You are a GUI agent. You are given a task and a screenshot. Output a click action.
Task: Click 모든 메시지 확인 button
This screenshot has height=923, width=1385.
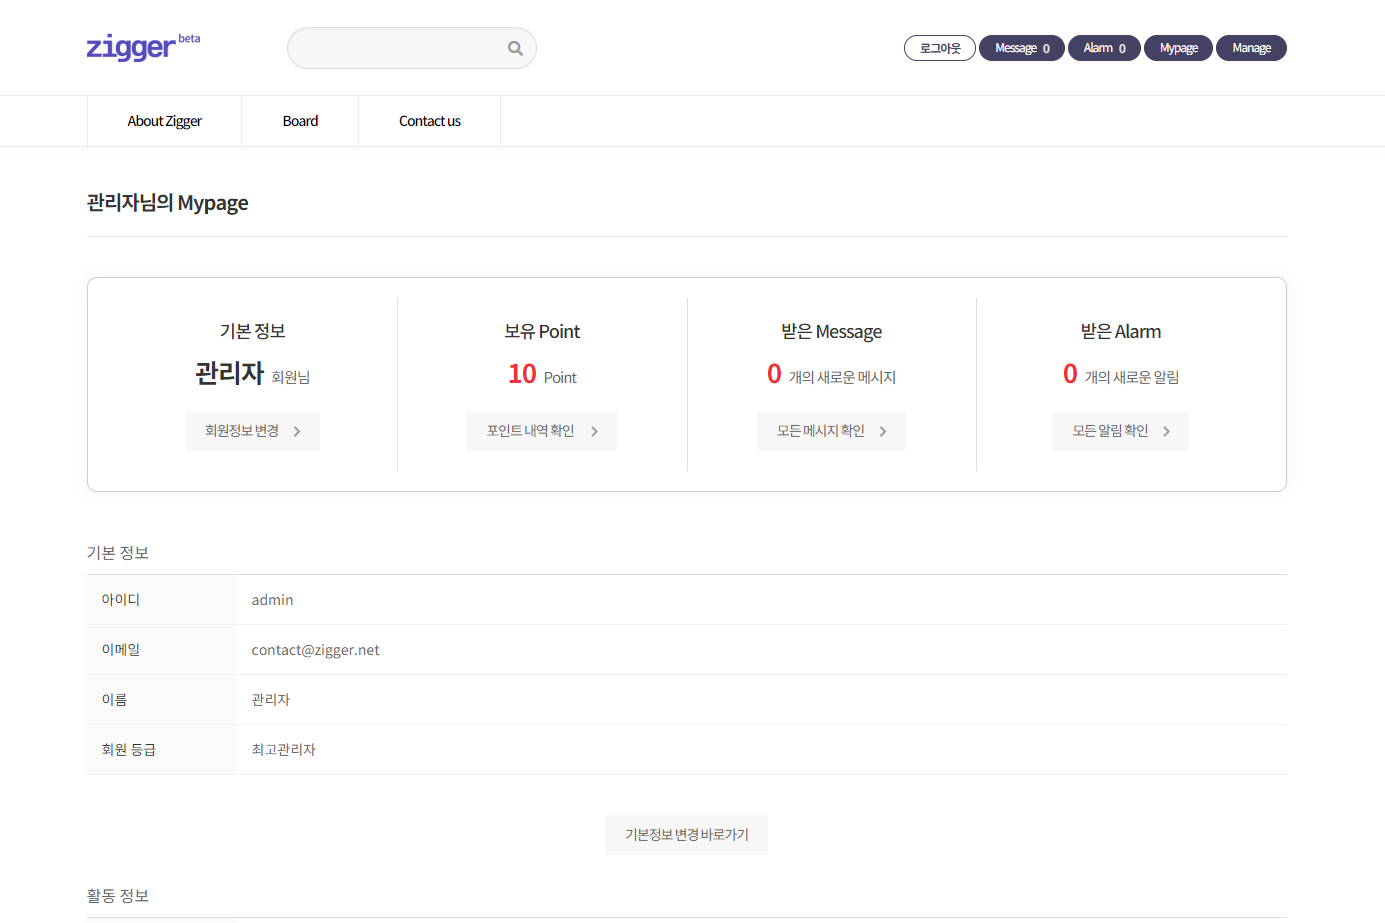[x=831, y=431]
